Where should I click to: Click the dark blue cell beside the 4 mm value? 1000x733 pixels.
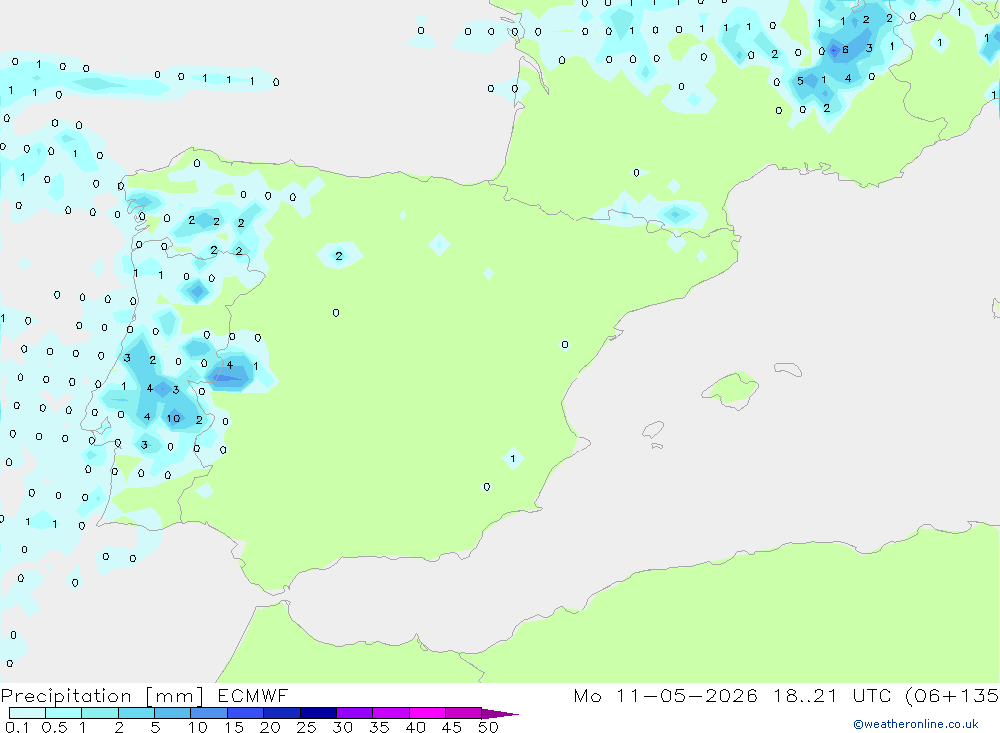click(x=230, y=377)
